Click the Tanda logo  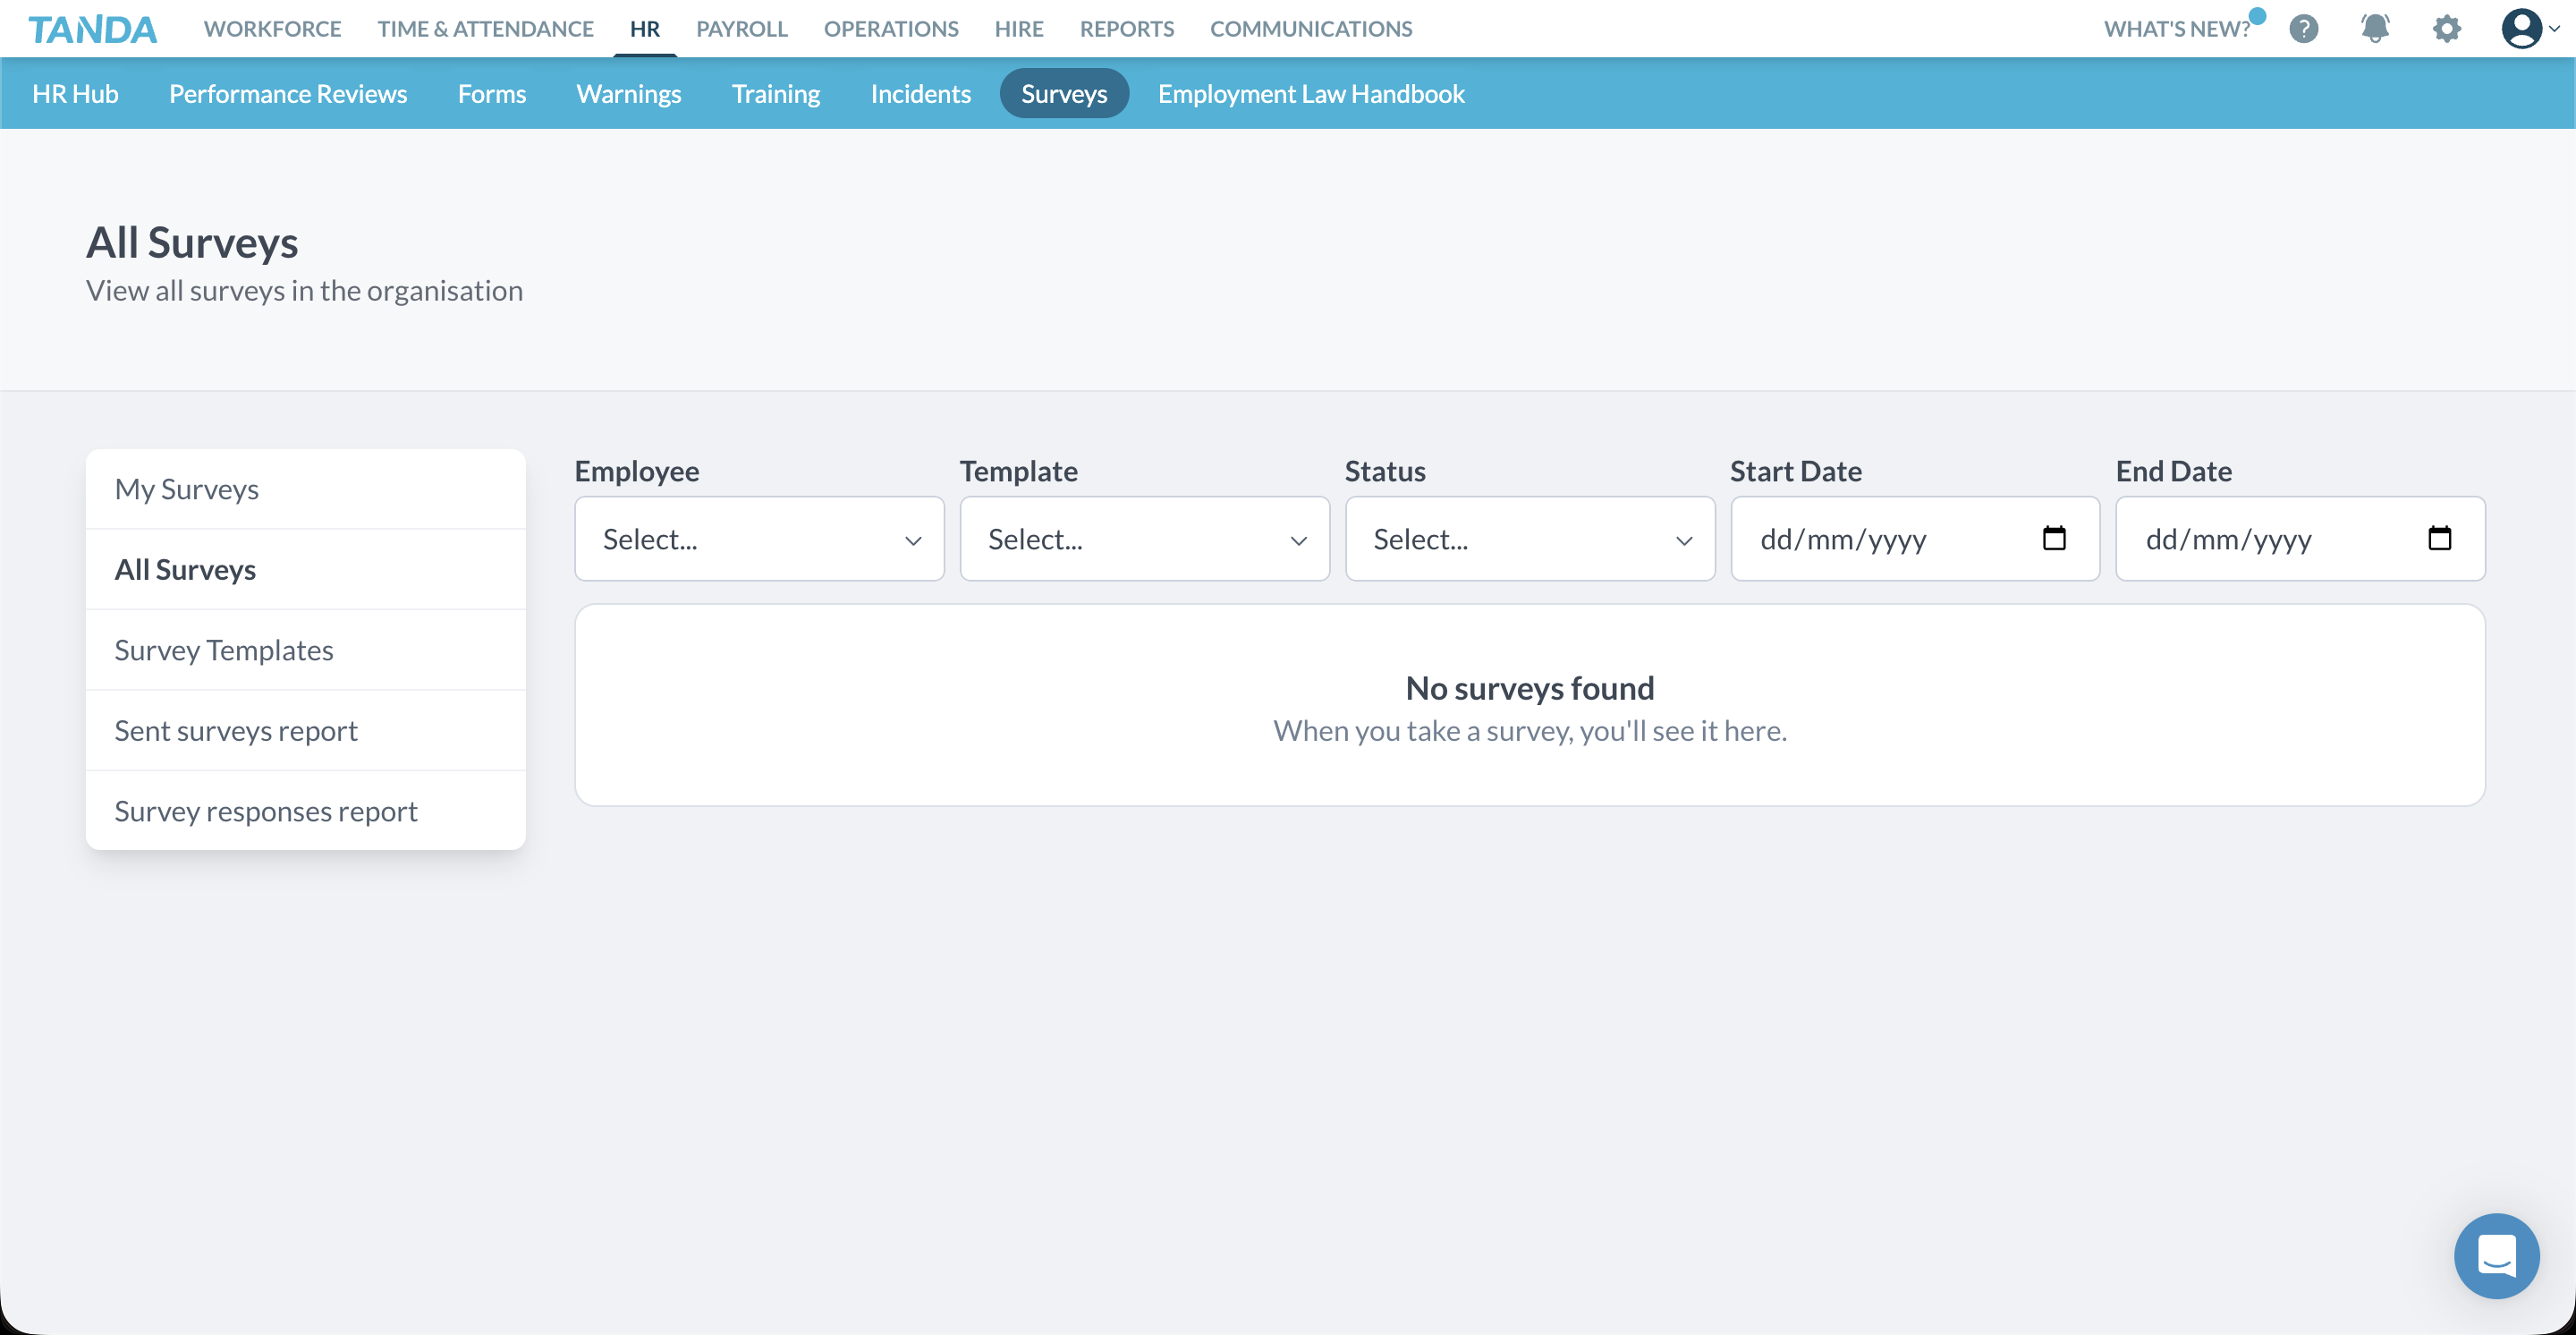(x=92, y=29)
